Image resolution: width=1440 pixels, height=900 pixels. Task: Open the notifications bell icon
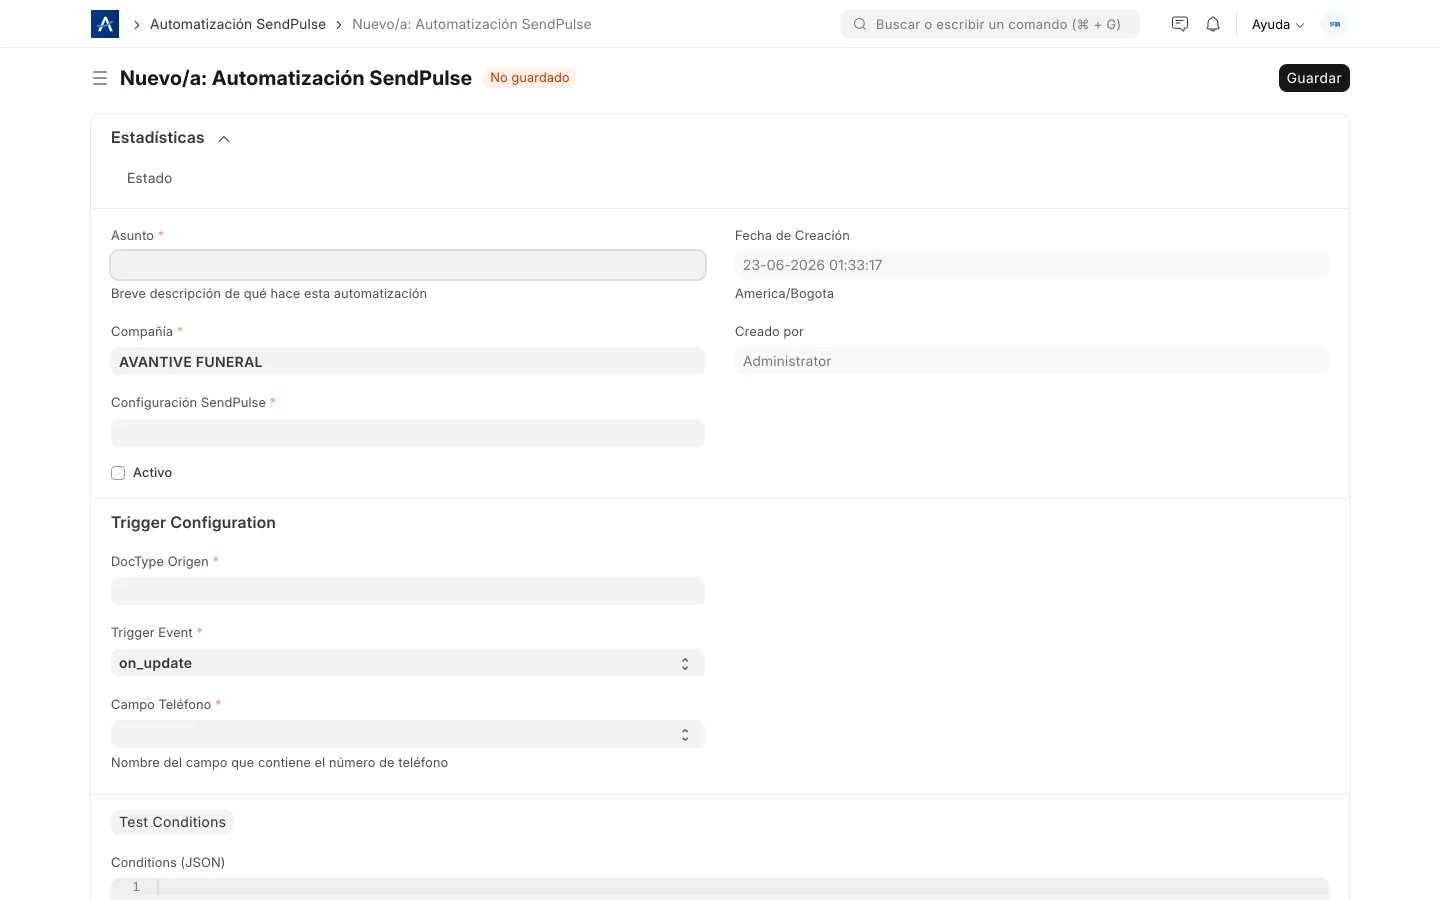1213,24
